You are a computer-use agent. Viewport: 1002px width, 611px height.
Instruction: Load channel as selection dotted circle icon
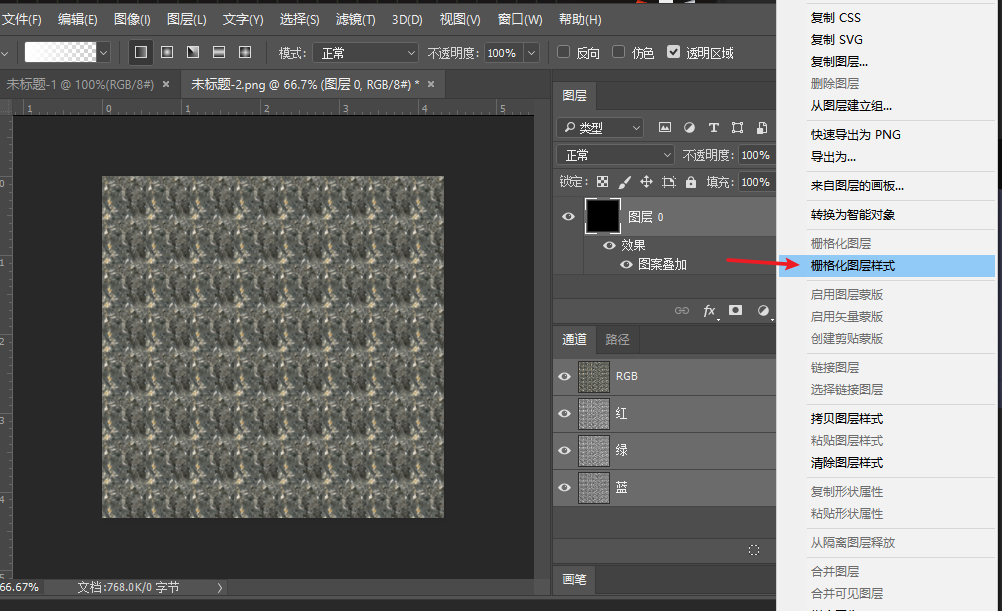click(754, 550)
